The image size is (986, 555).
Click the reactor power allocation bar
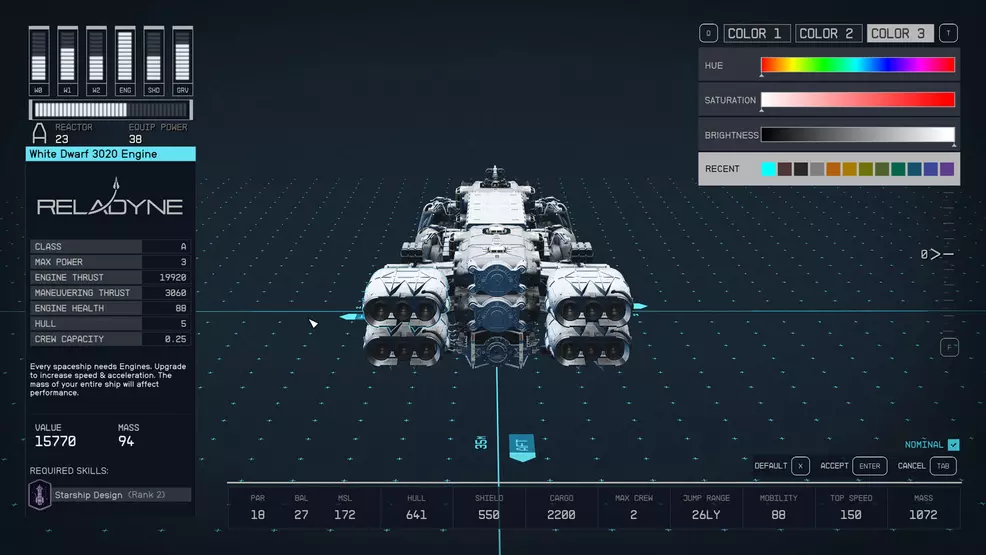pos(111,110)
